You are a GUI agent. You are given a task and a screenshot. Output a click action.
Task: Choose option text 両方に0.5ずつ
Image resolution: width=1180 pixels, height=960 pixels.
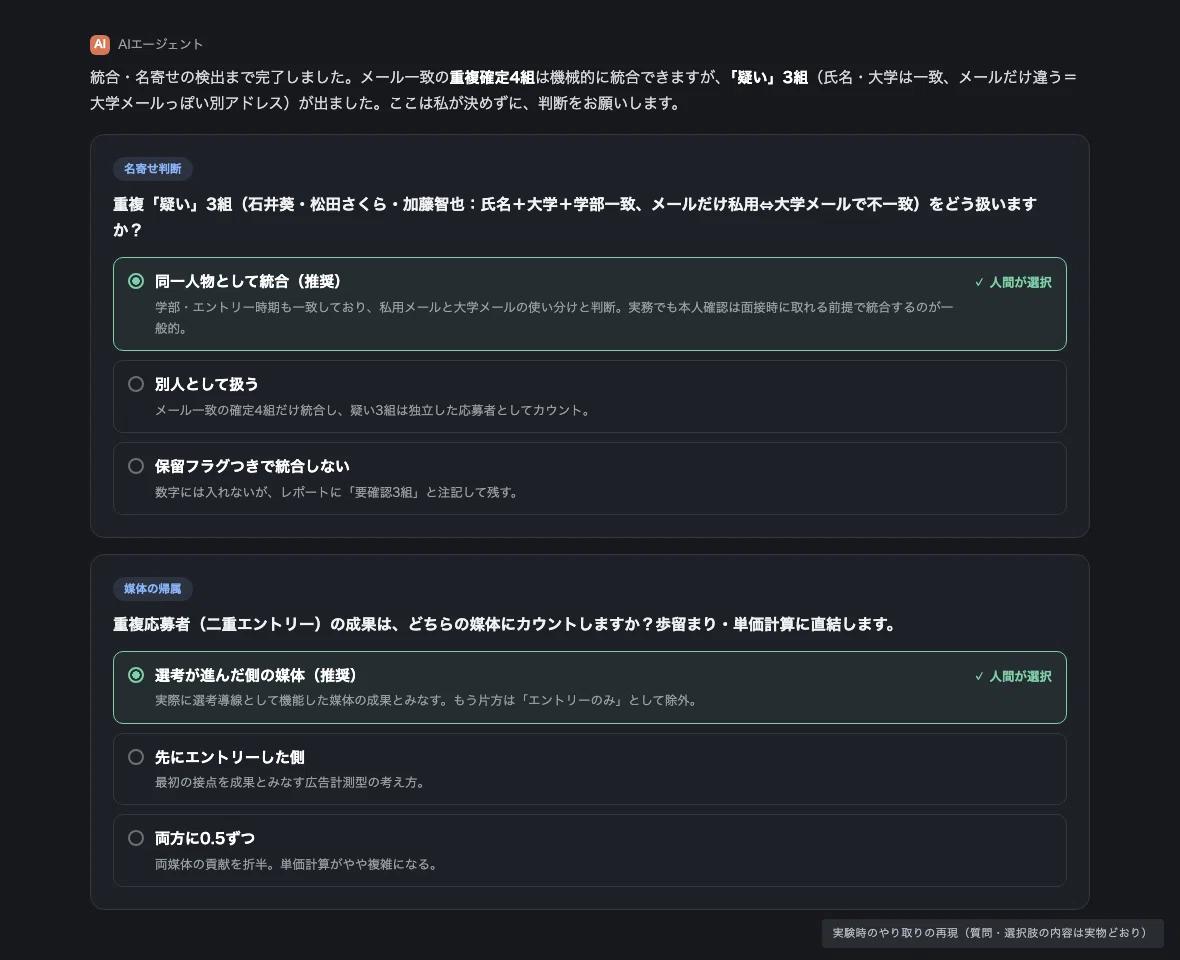click(x=205, y=838)
